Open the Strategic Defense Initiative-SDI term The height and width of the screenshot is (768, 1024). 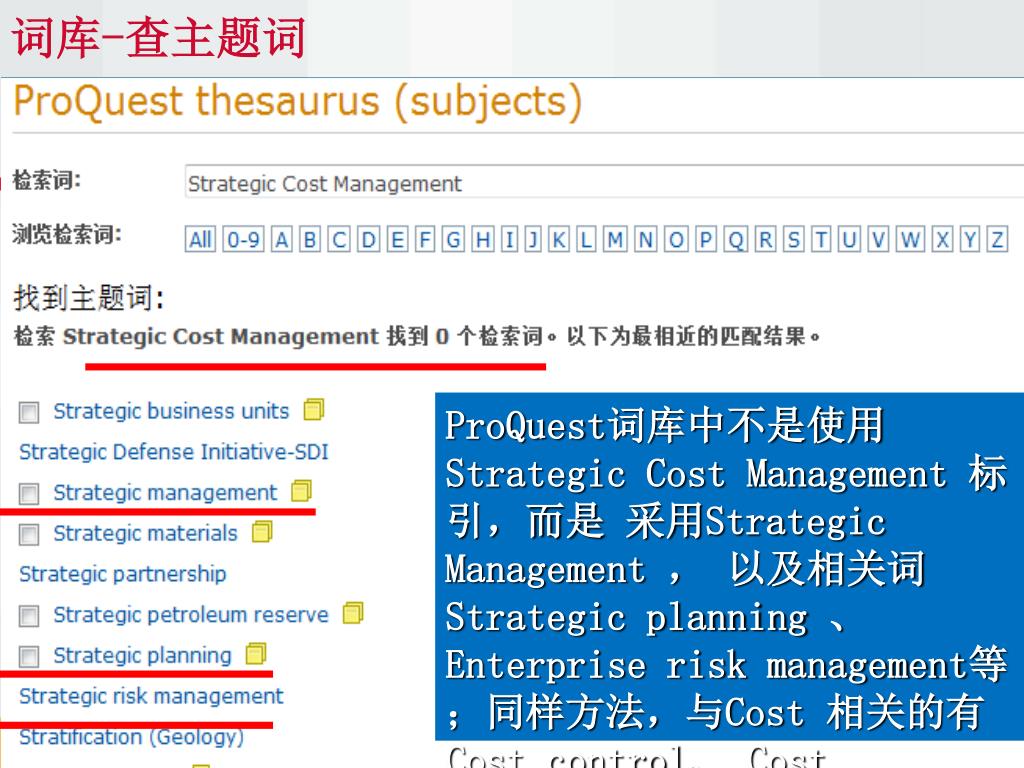174,451
